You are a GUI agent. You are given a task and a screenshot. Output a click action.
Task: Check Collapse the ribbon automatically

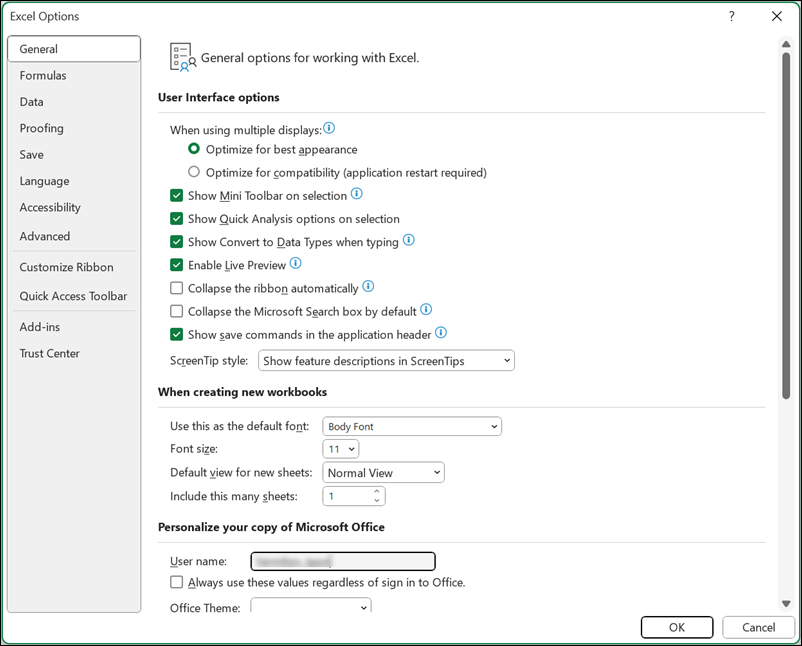point(176,288)
